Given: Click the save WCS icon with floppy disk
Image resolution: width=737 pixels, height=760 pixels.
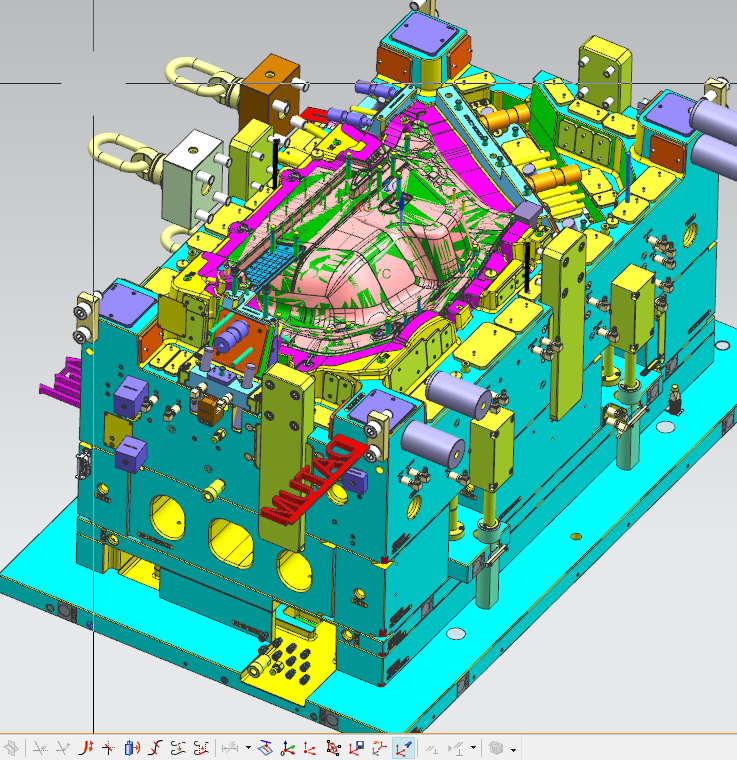Looking at the screenshot, I should point(357,748).
